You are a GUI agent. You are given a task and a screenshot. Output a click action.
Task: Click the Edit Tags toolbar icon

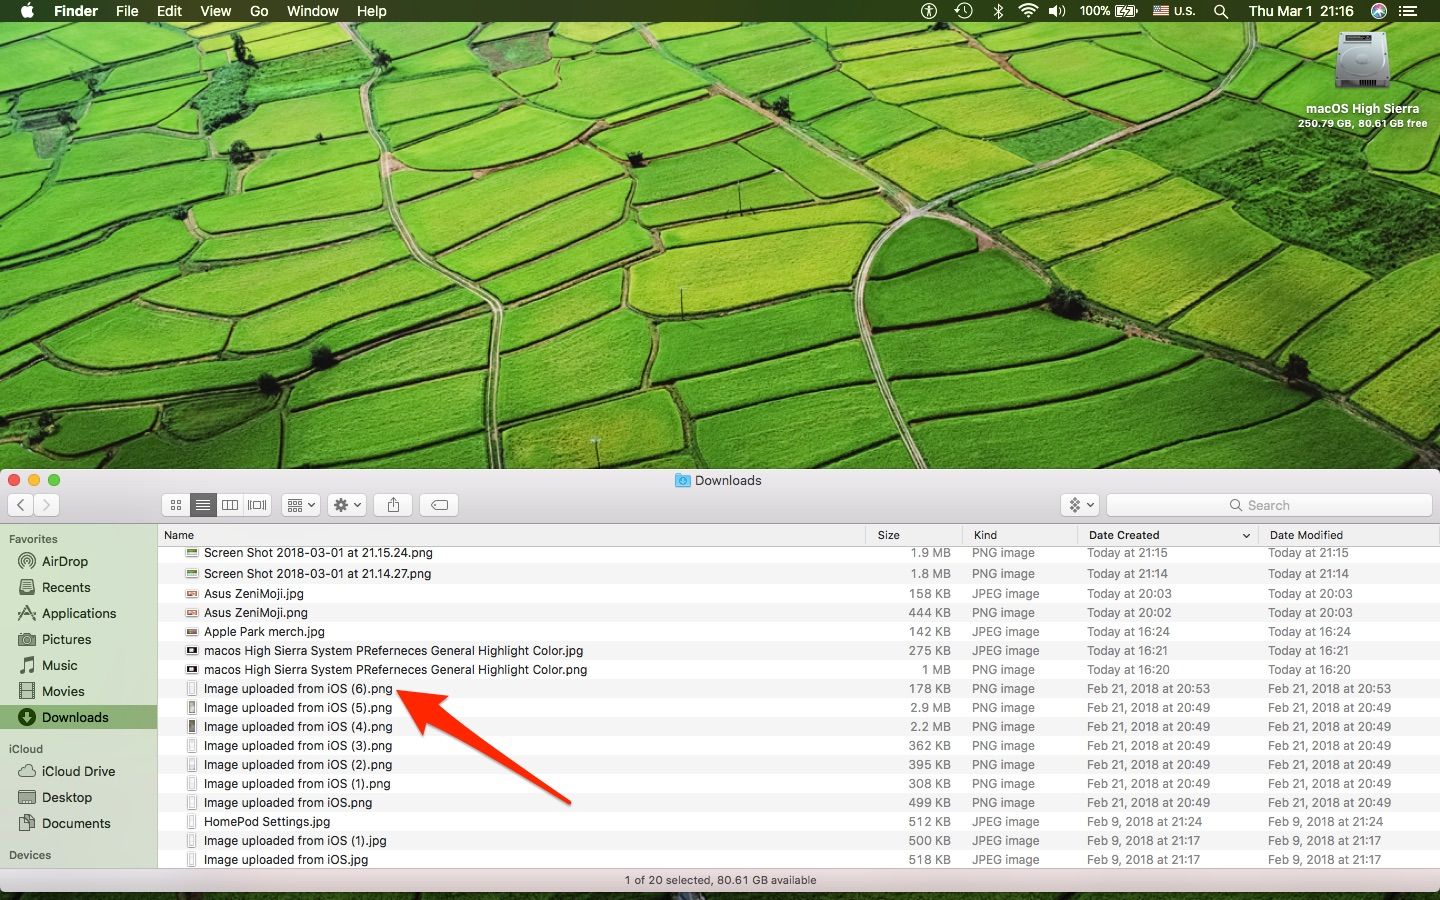tap(439, 505)
